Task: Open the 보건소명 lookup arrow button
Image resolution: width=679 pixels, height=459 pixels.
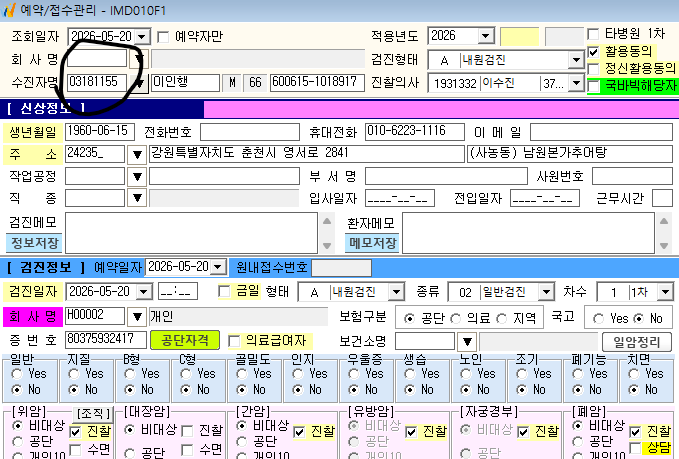Action: point(467,342)
